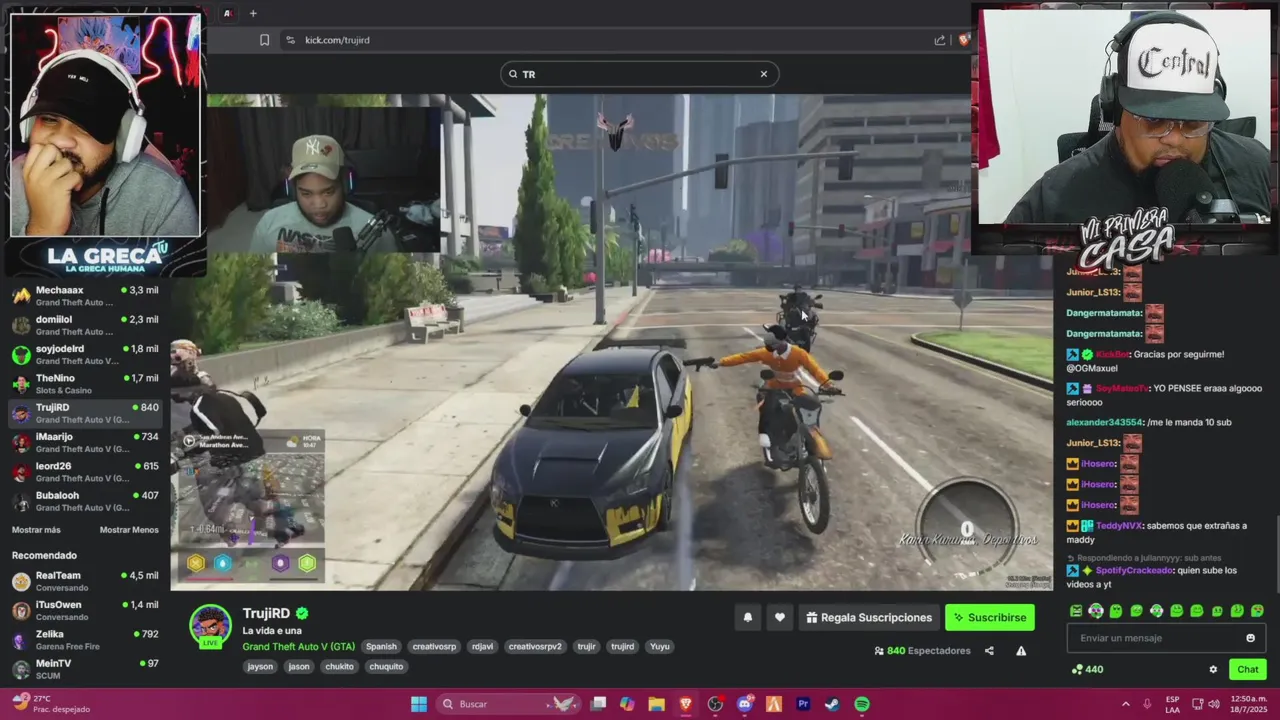The width and height of the screenshot is (1280, 720).
Task: Open Bubalooh channel in sidebar
Action: tap(85, 501)
